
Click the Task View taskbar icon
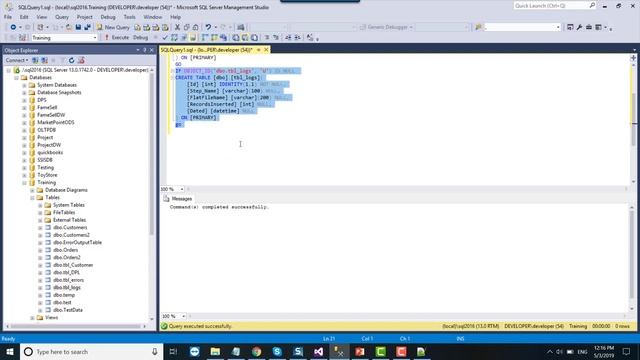tap(173, 352)
